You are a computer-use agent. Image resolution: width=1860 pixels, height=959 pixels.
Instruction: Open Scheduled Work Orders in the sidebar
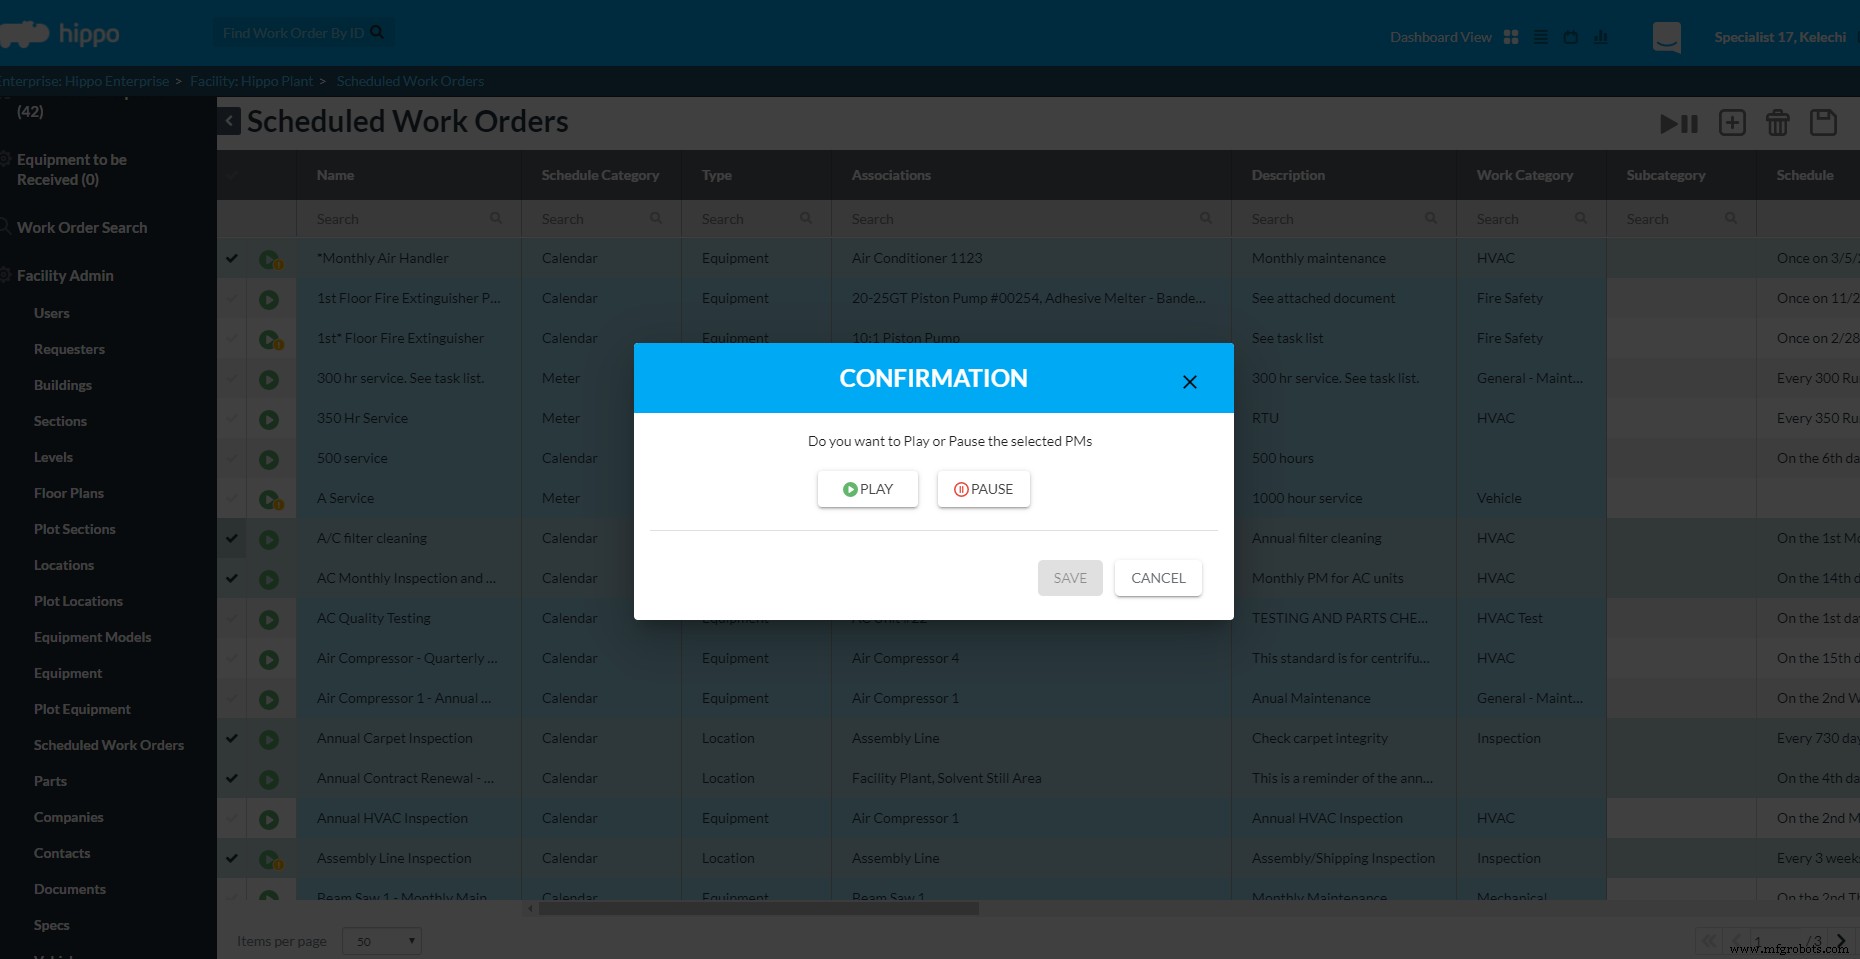(x=109, y=745)
